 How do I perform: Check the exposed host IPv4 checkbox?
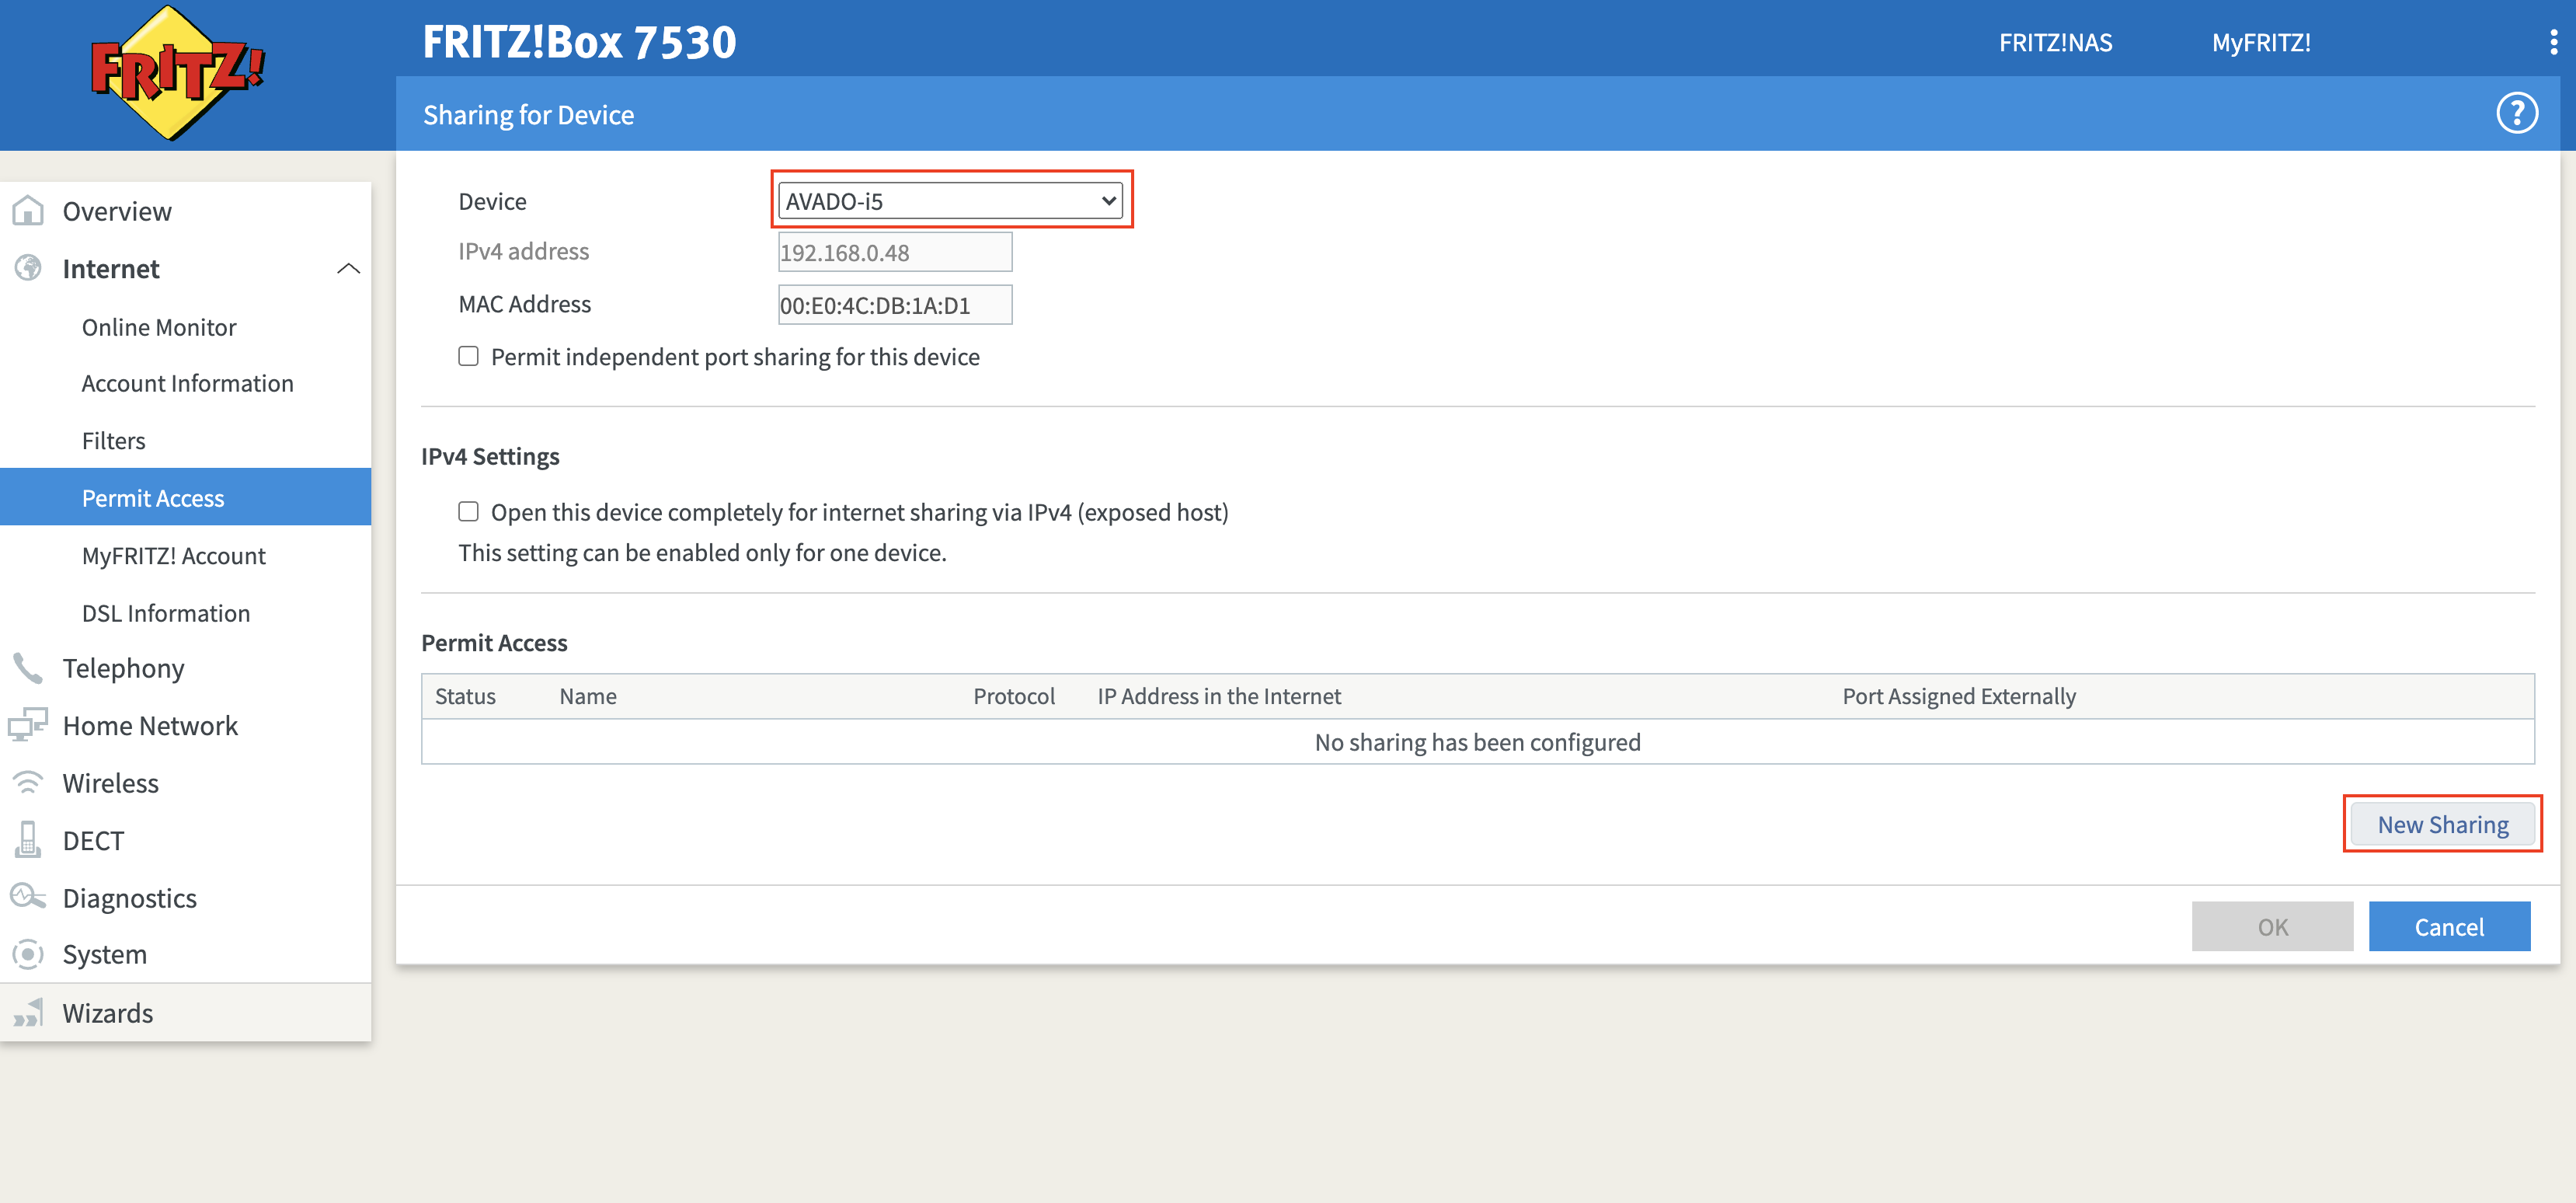(x=468, y=512)
